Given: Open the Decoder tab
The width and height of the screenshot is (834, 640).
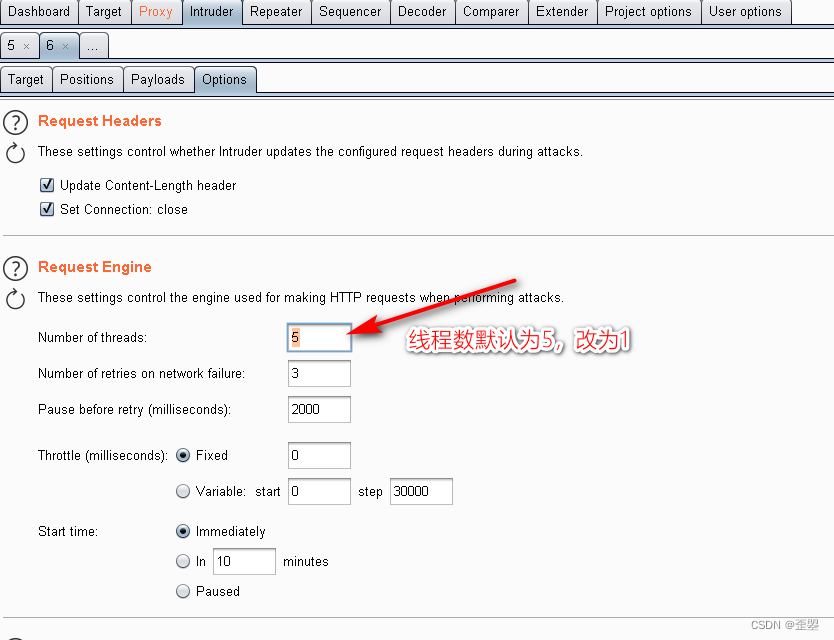Looking at the screenshot, I should point(422,12).
